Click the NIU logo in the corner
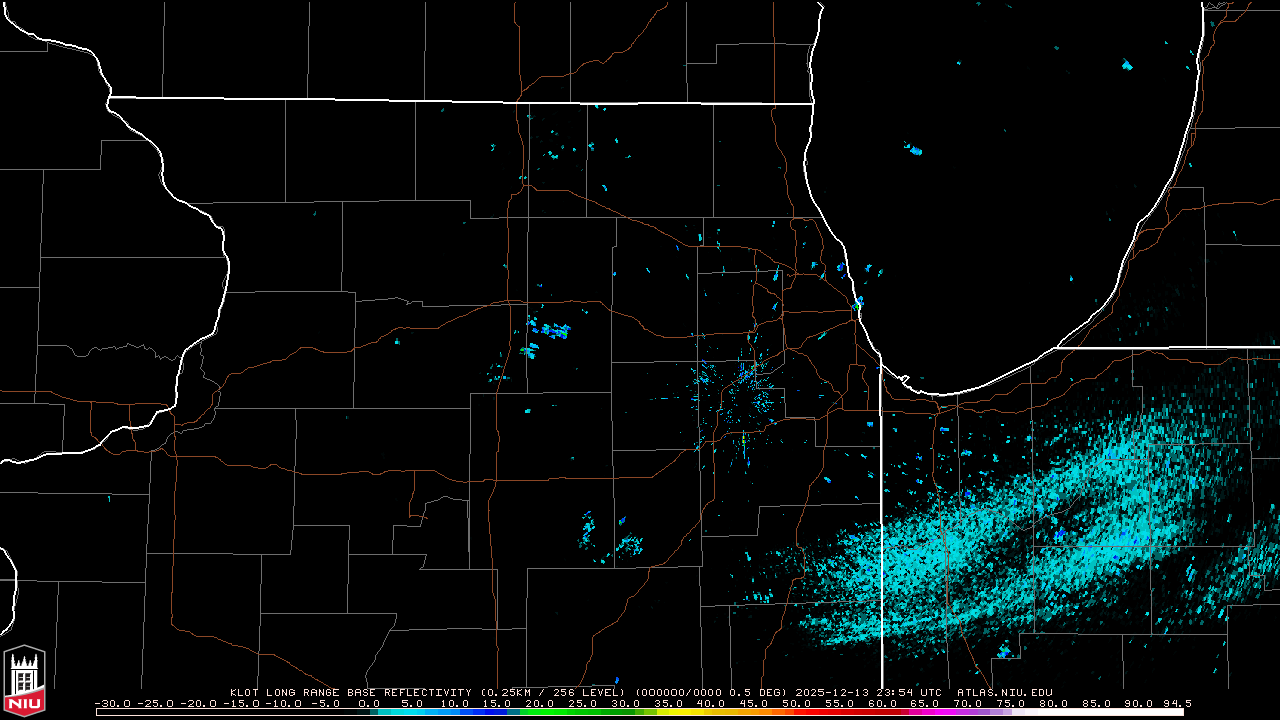Screen dimensions: 1280x720 pos(24,682)
